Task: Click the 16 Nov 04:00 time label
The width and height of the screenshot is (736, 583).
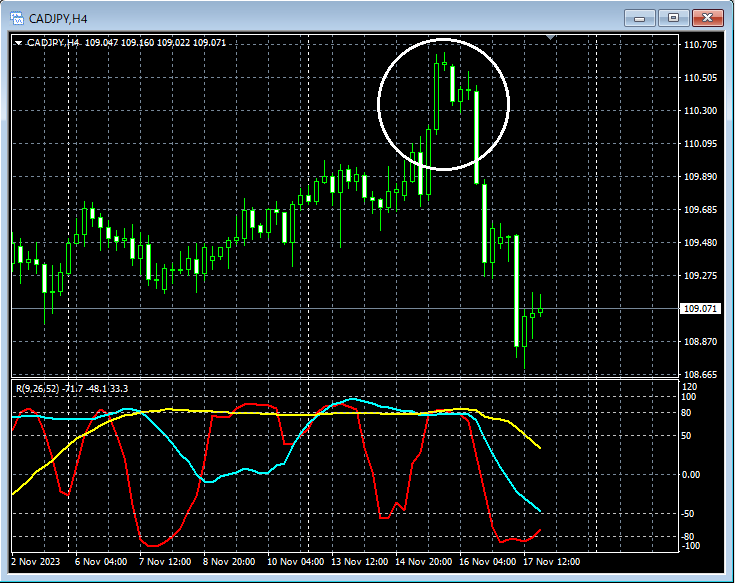Action: (x=487, y=561)
